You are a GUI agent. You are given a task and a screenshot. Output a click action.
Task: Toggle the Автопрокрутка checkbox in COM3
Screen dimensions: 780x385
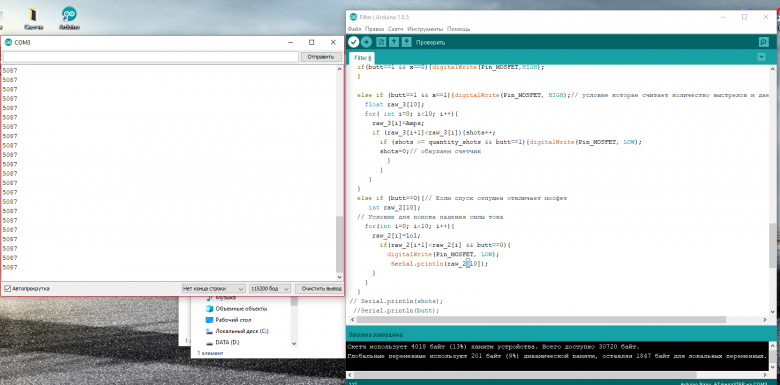point(7,289)
